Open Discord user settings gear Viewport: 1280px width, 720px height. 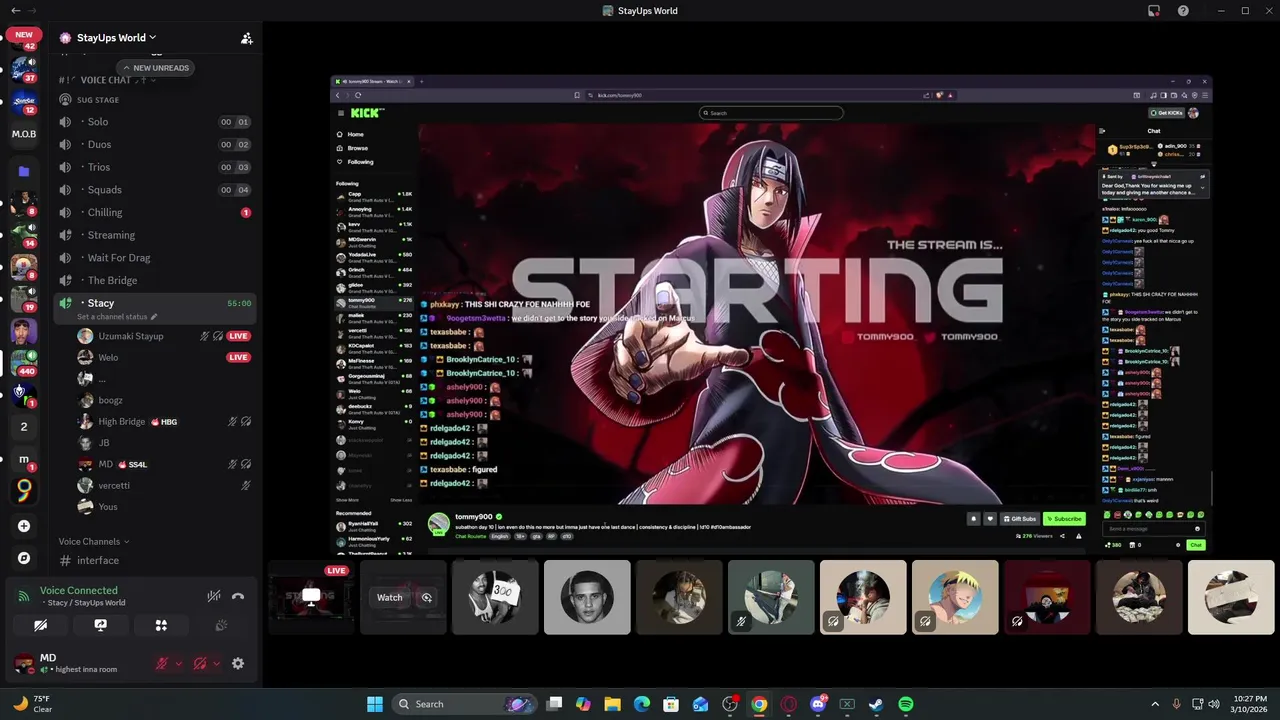238,663
